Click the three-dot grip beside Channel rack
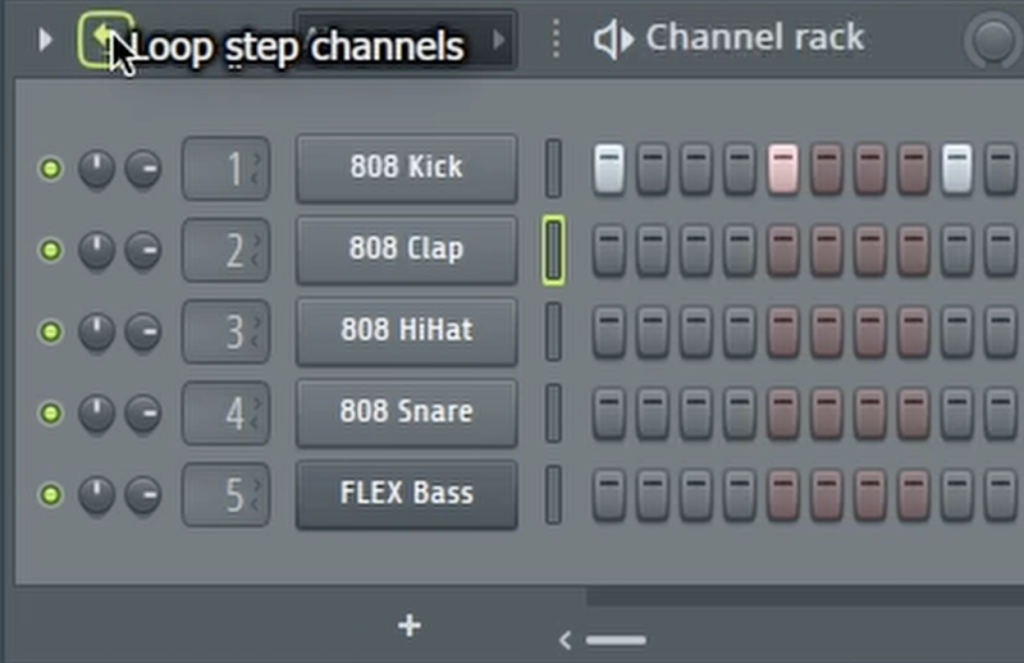 click(556, 40)
